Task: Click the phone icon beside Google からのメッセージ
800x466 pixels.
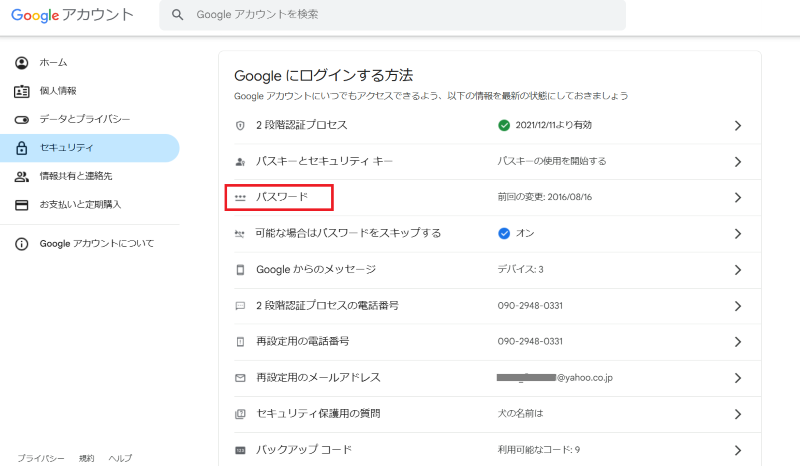Action: [x=240, y=270]
